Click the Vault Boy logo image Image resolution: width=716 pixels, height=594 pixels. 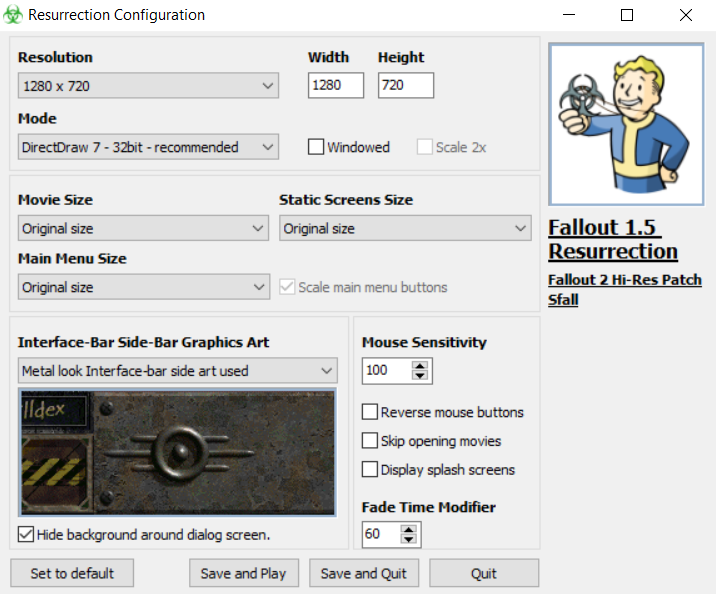coord(626,124)
